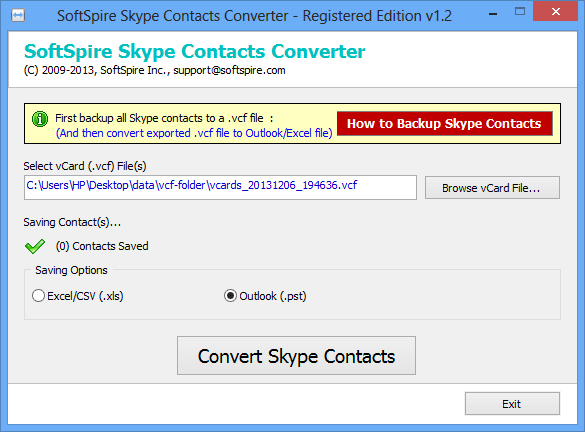Select the Excel/CSV (.xls) saving option
This screenshot has width=585, height=432.
point(38,296)
